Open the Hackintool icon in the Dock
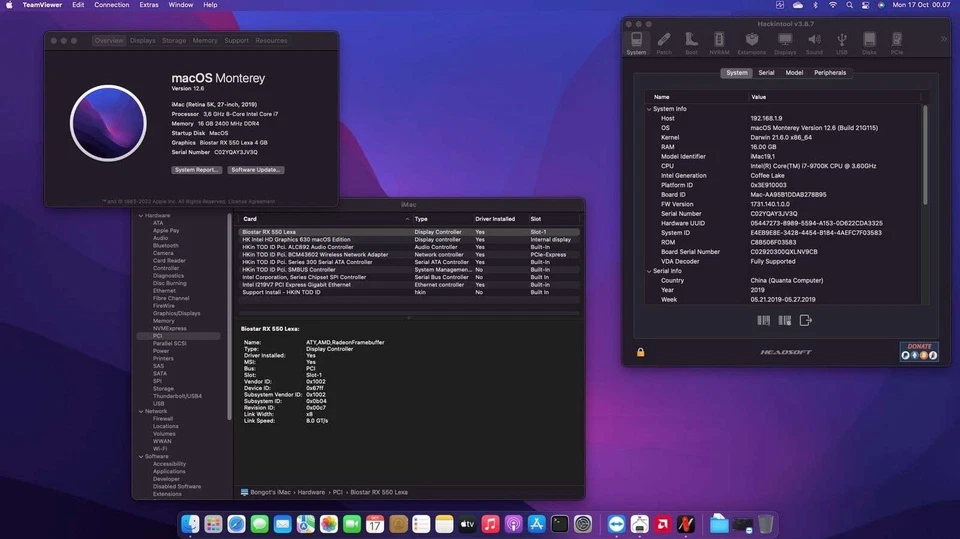Image resolution: width=960 pixels, height=539 pixels. click(x=686, y=524)
